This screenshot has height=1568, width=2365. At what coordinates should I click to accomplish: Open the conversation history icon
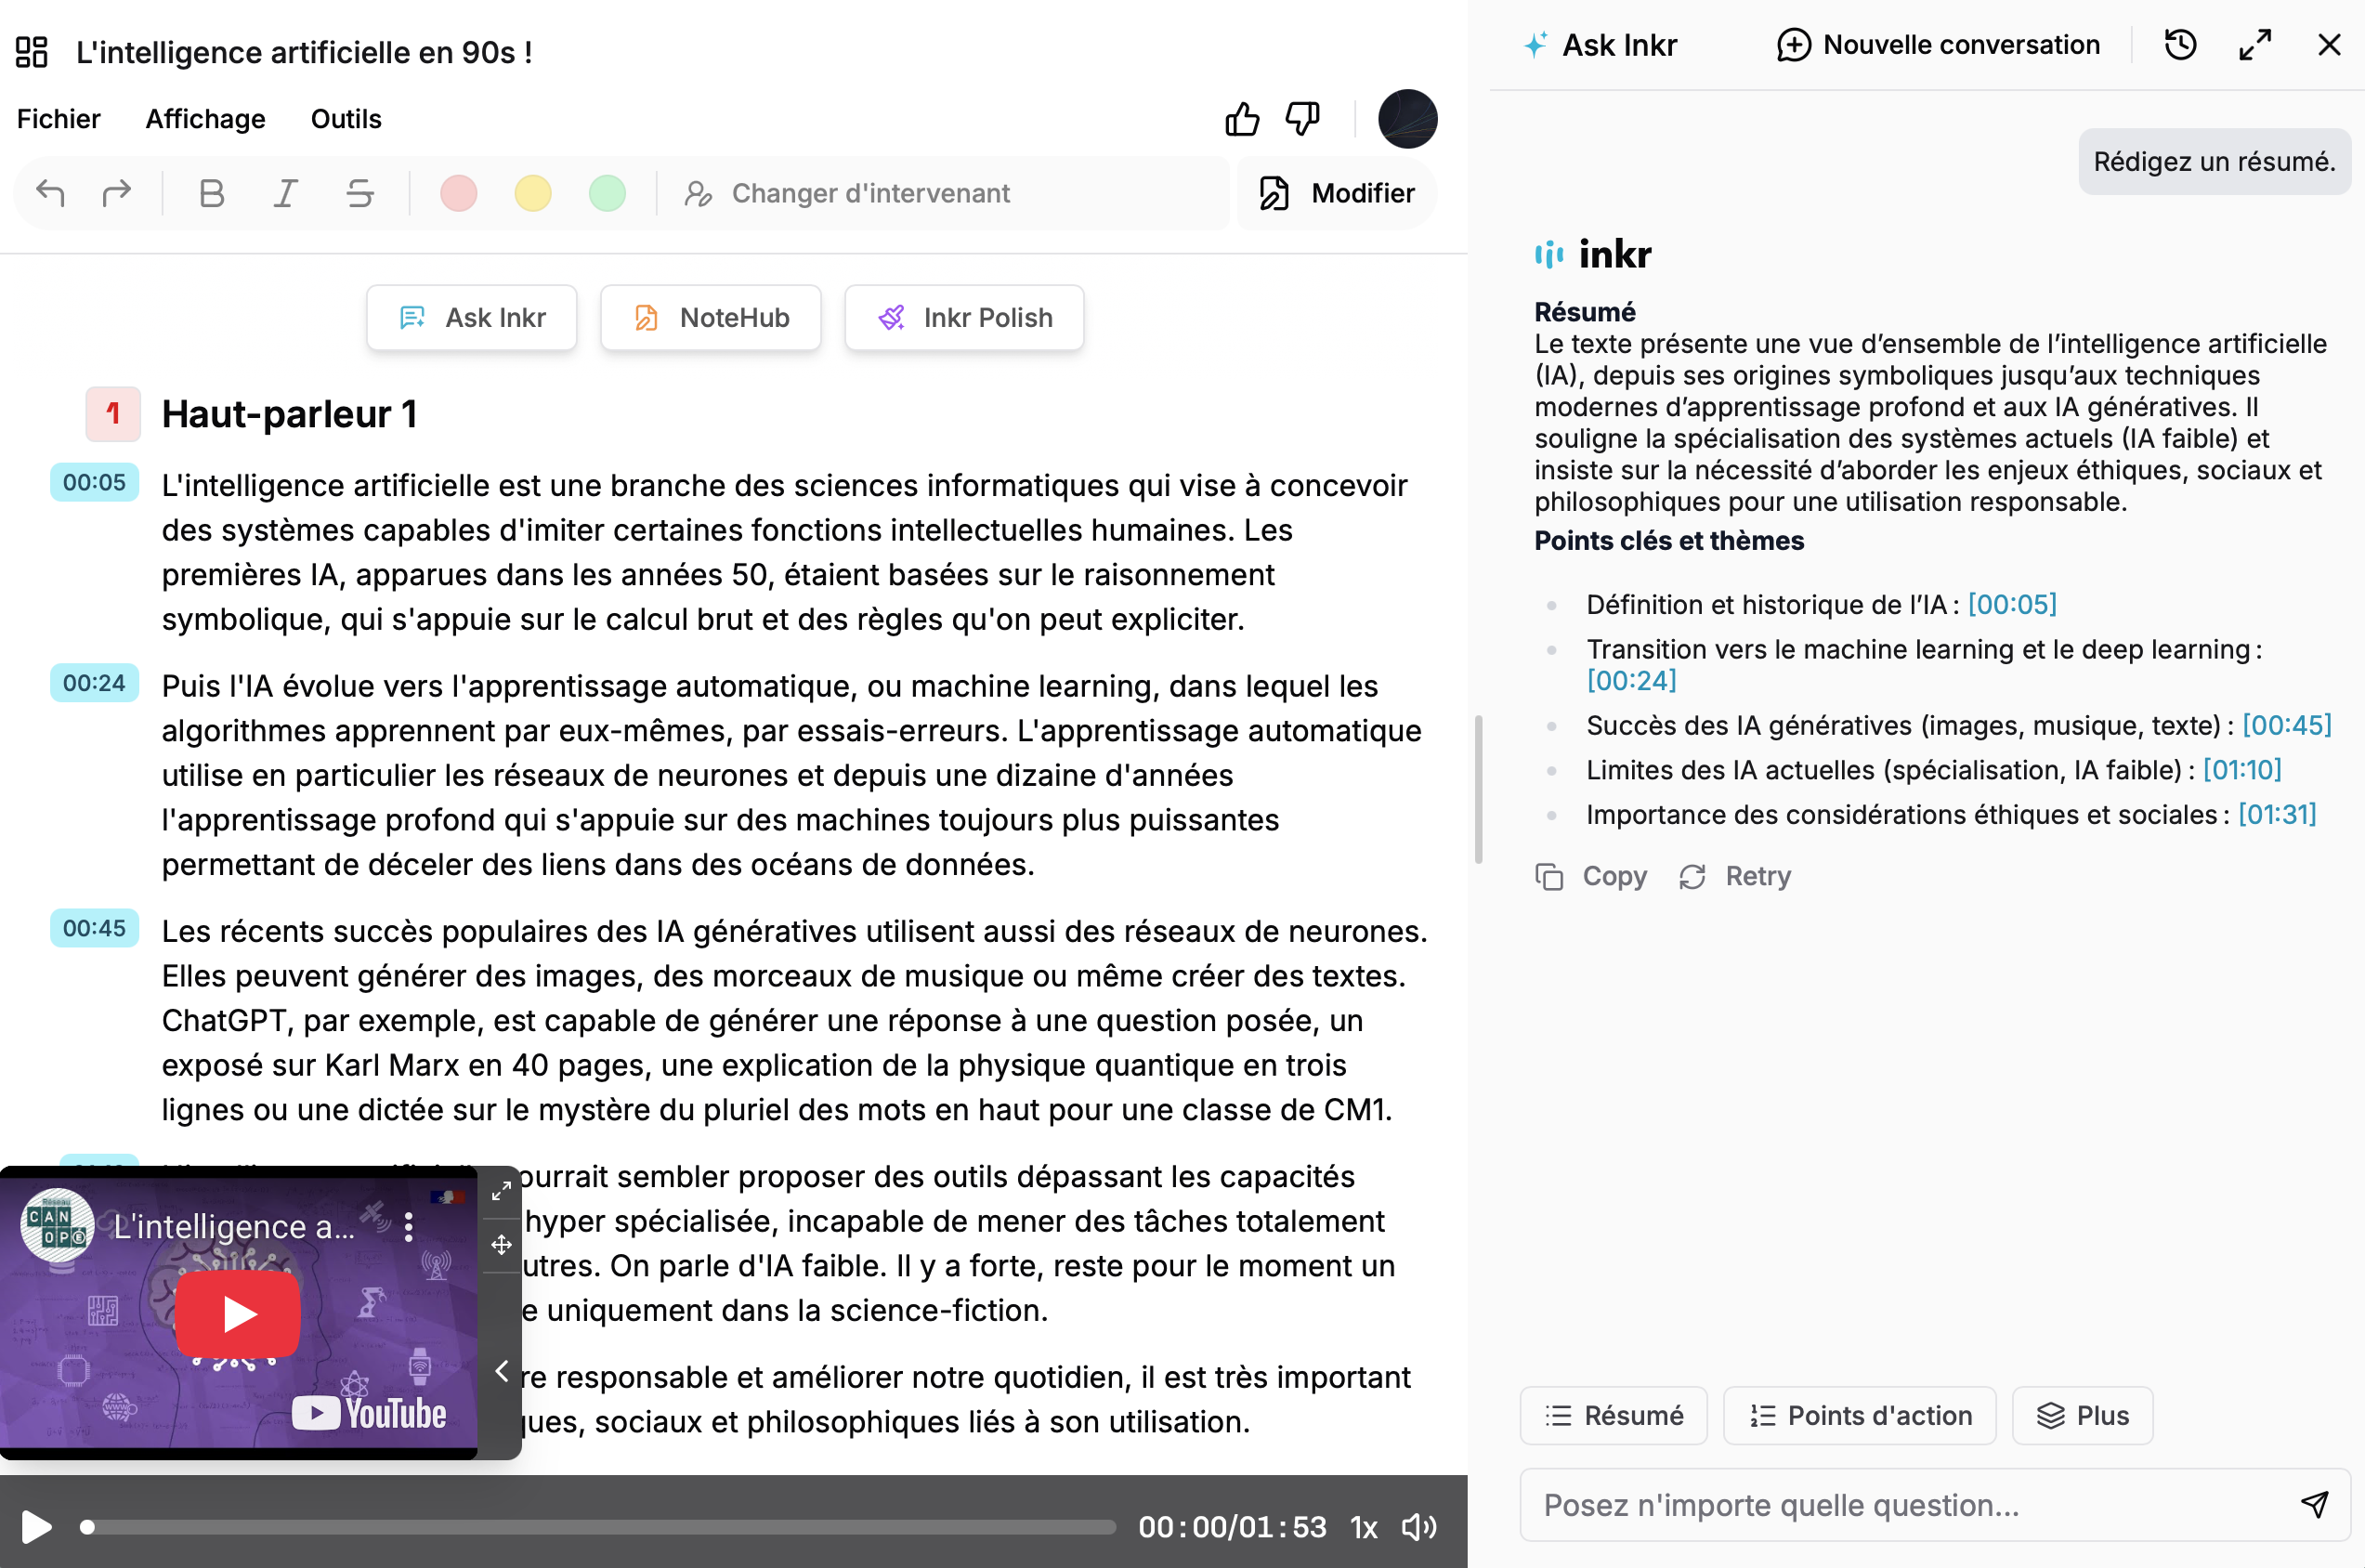[x=2180, y=45]
